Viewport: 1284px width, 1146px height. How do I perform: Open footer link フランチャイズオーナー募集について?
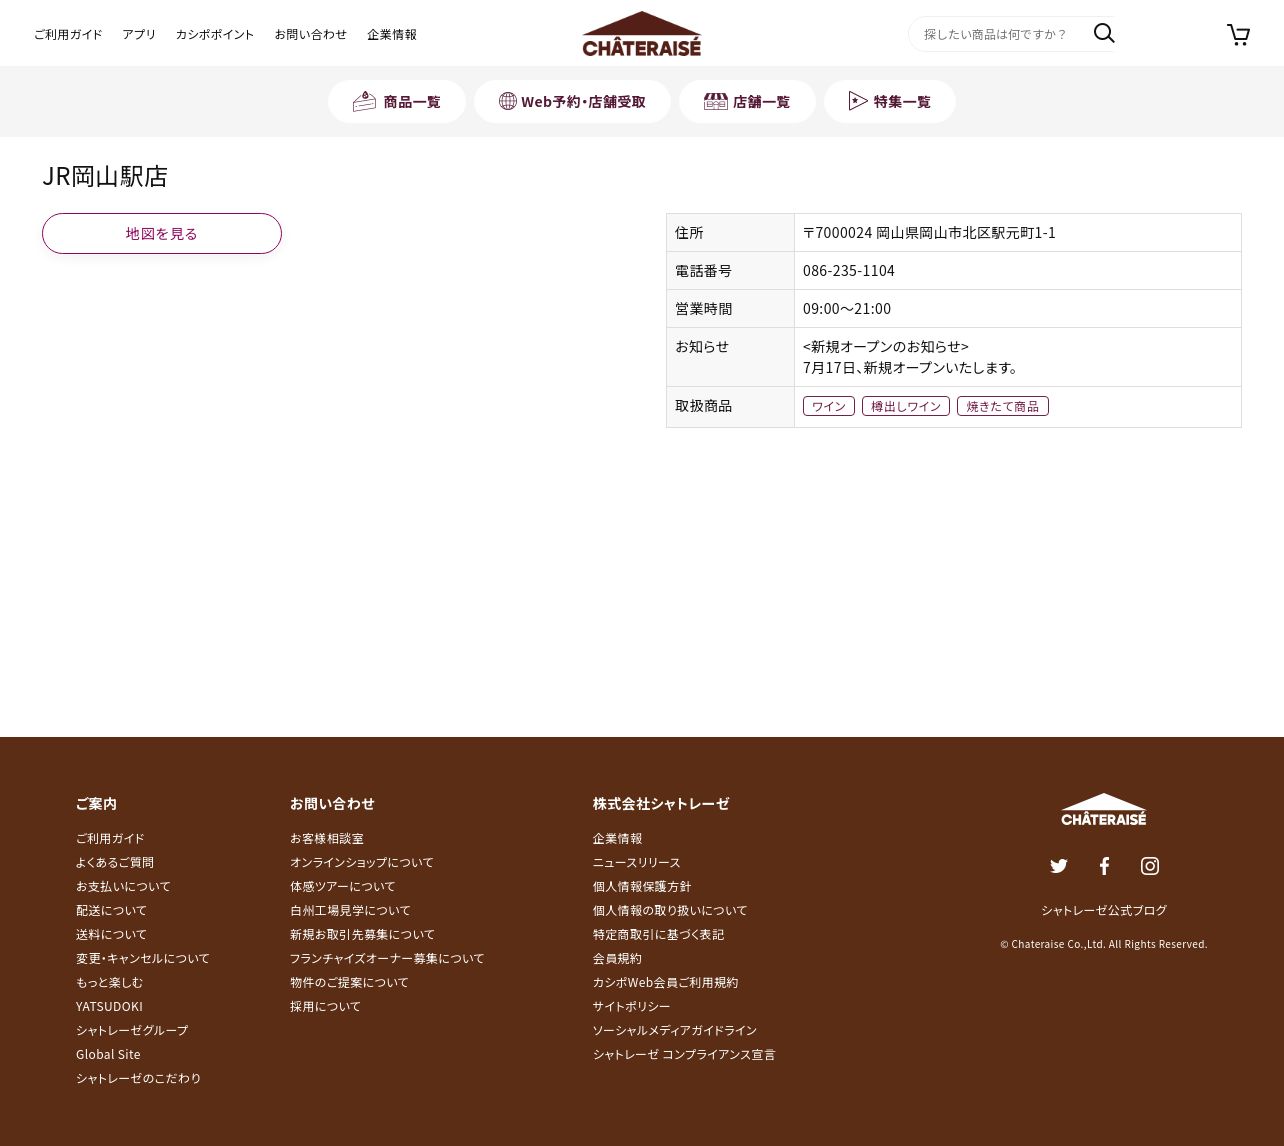[387, 958]
